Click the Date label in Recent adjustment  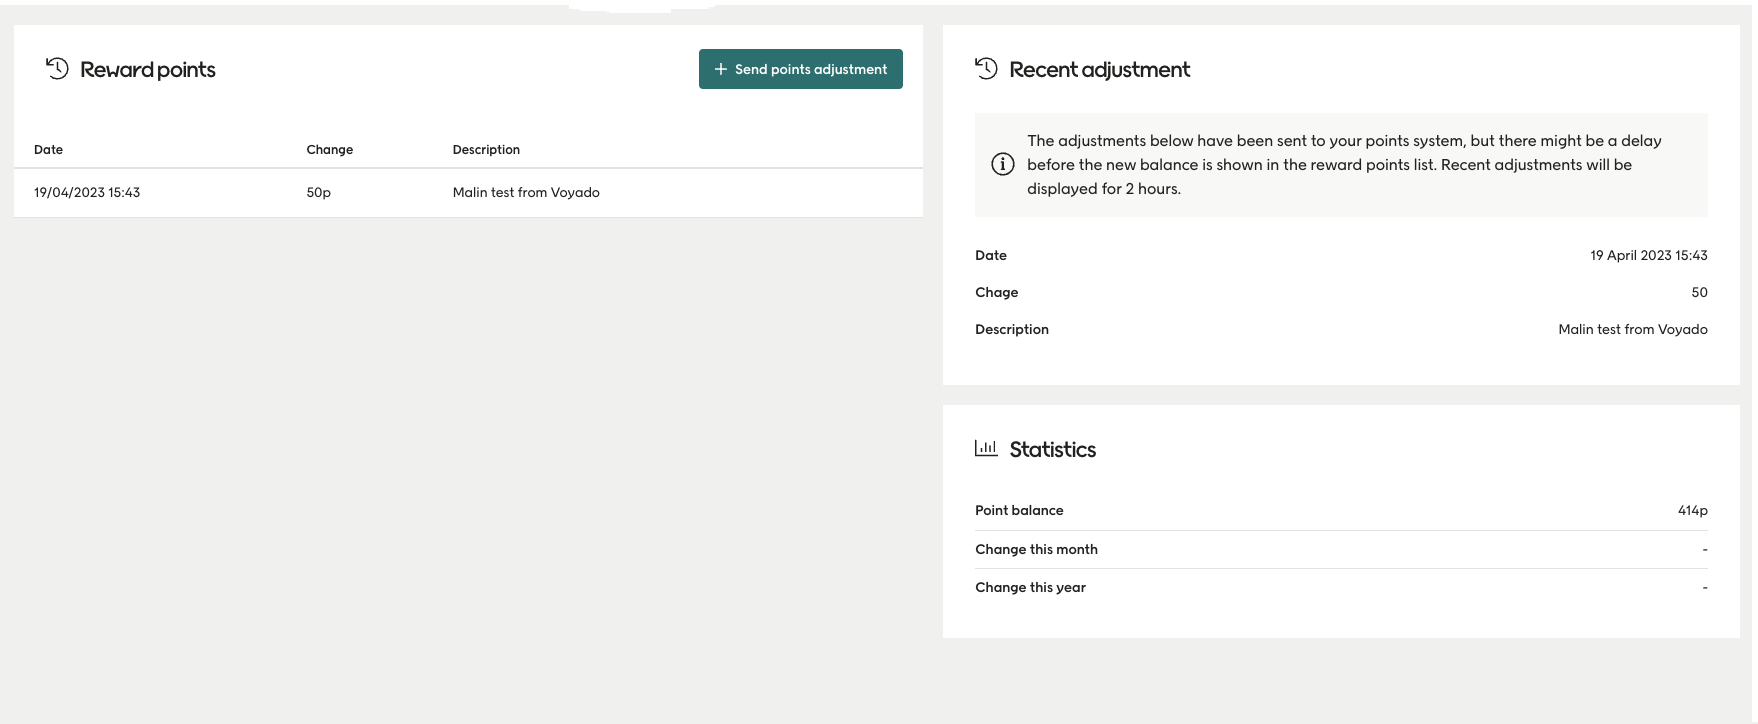click(x=991, y=255)
